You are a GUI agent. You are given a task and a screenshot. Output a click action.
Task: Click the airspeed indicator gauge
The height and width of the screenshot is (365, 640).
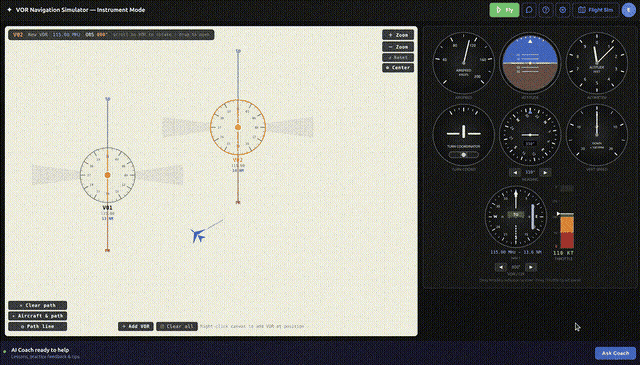pyautogui.click(x=464, y=63)
